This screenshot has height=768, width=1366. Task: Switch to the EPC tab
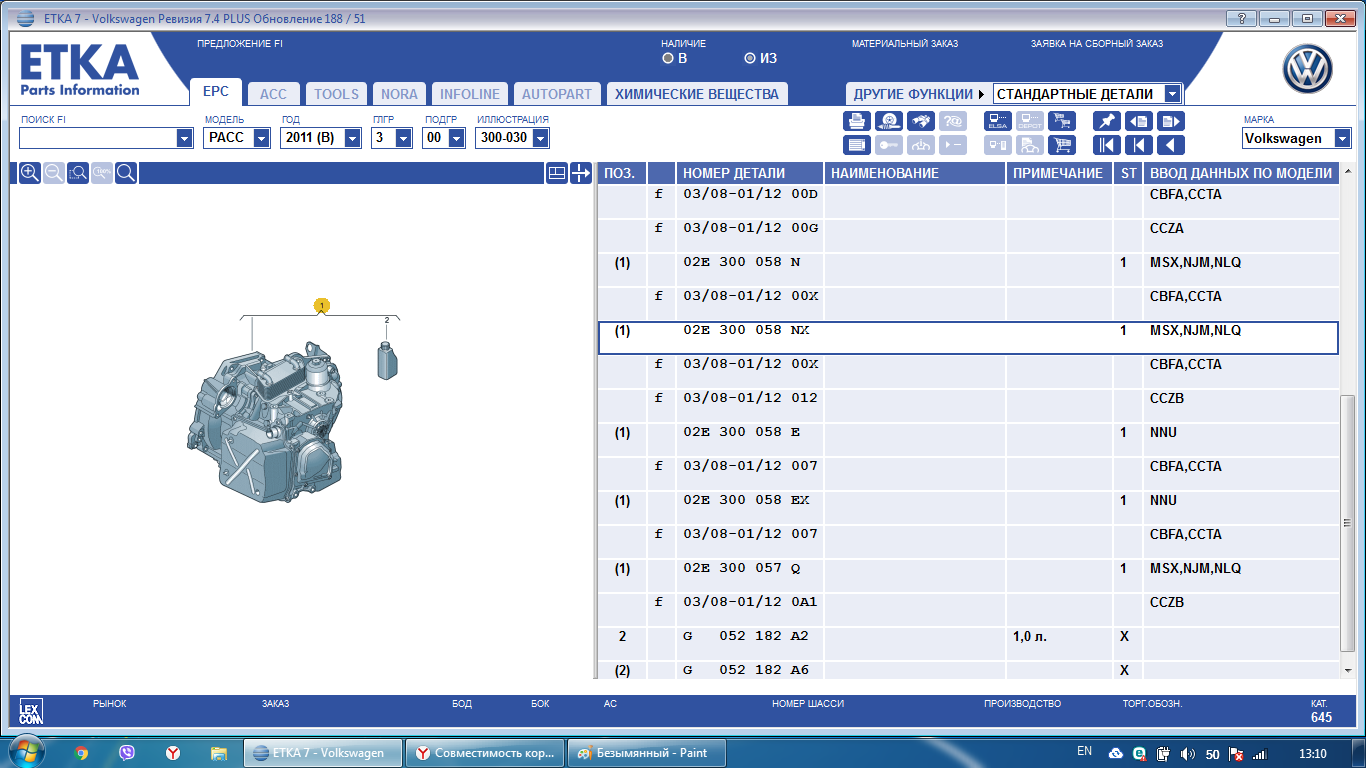[216, 92]
